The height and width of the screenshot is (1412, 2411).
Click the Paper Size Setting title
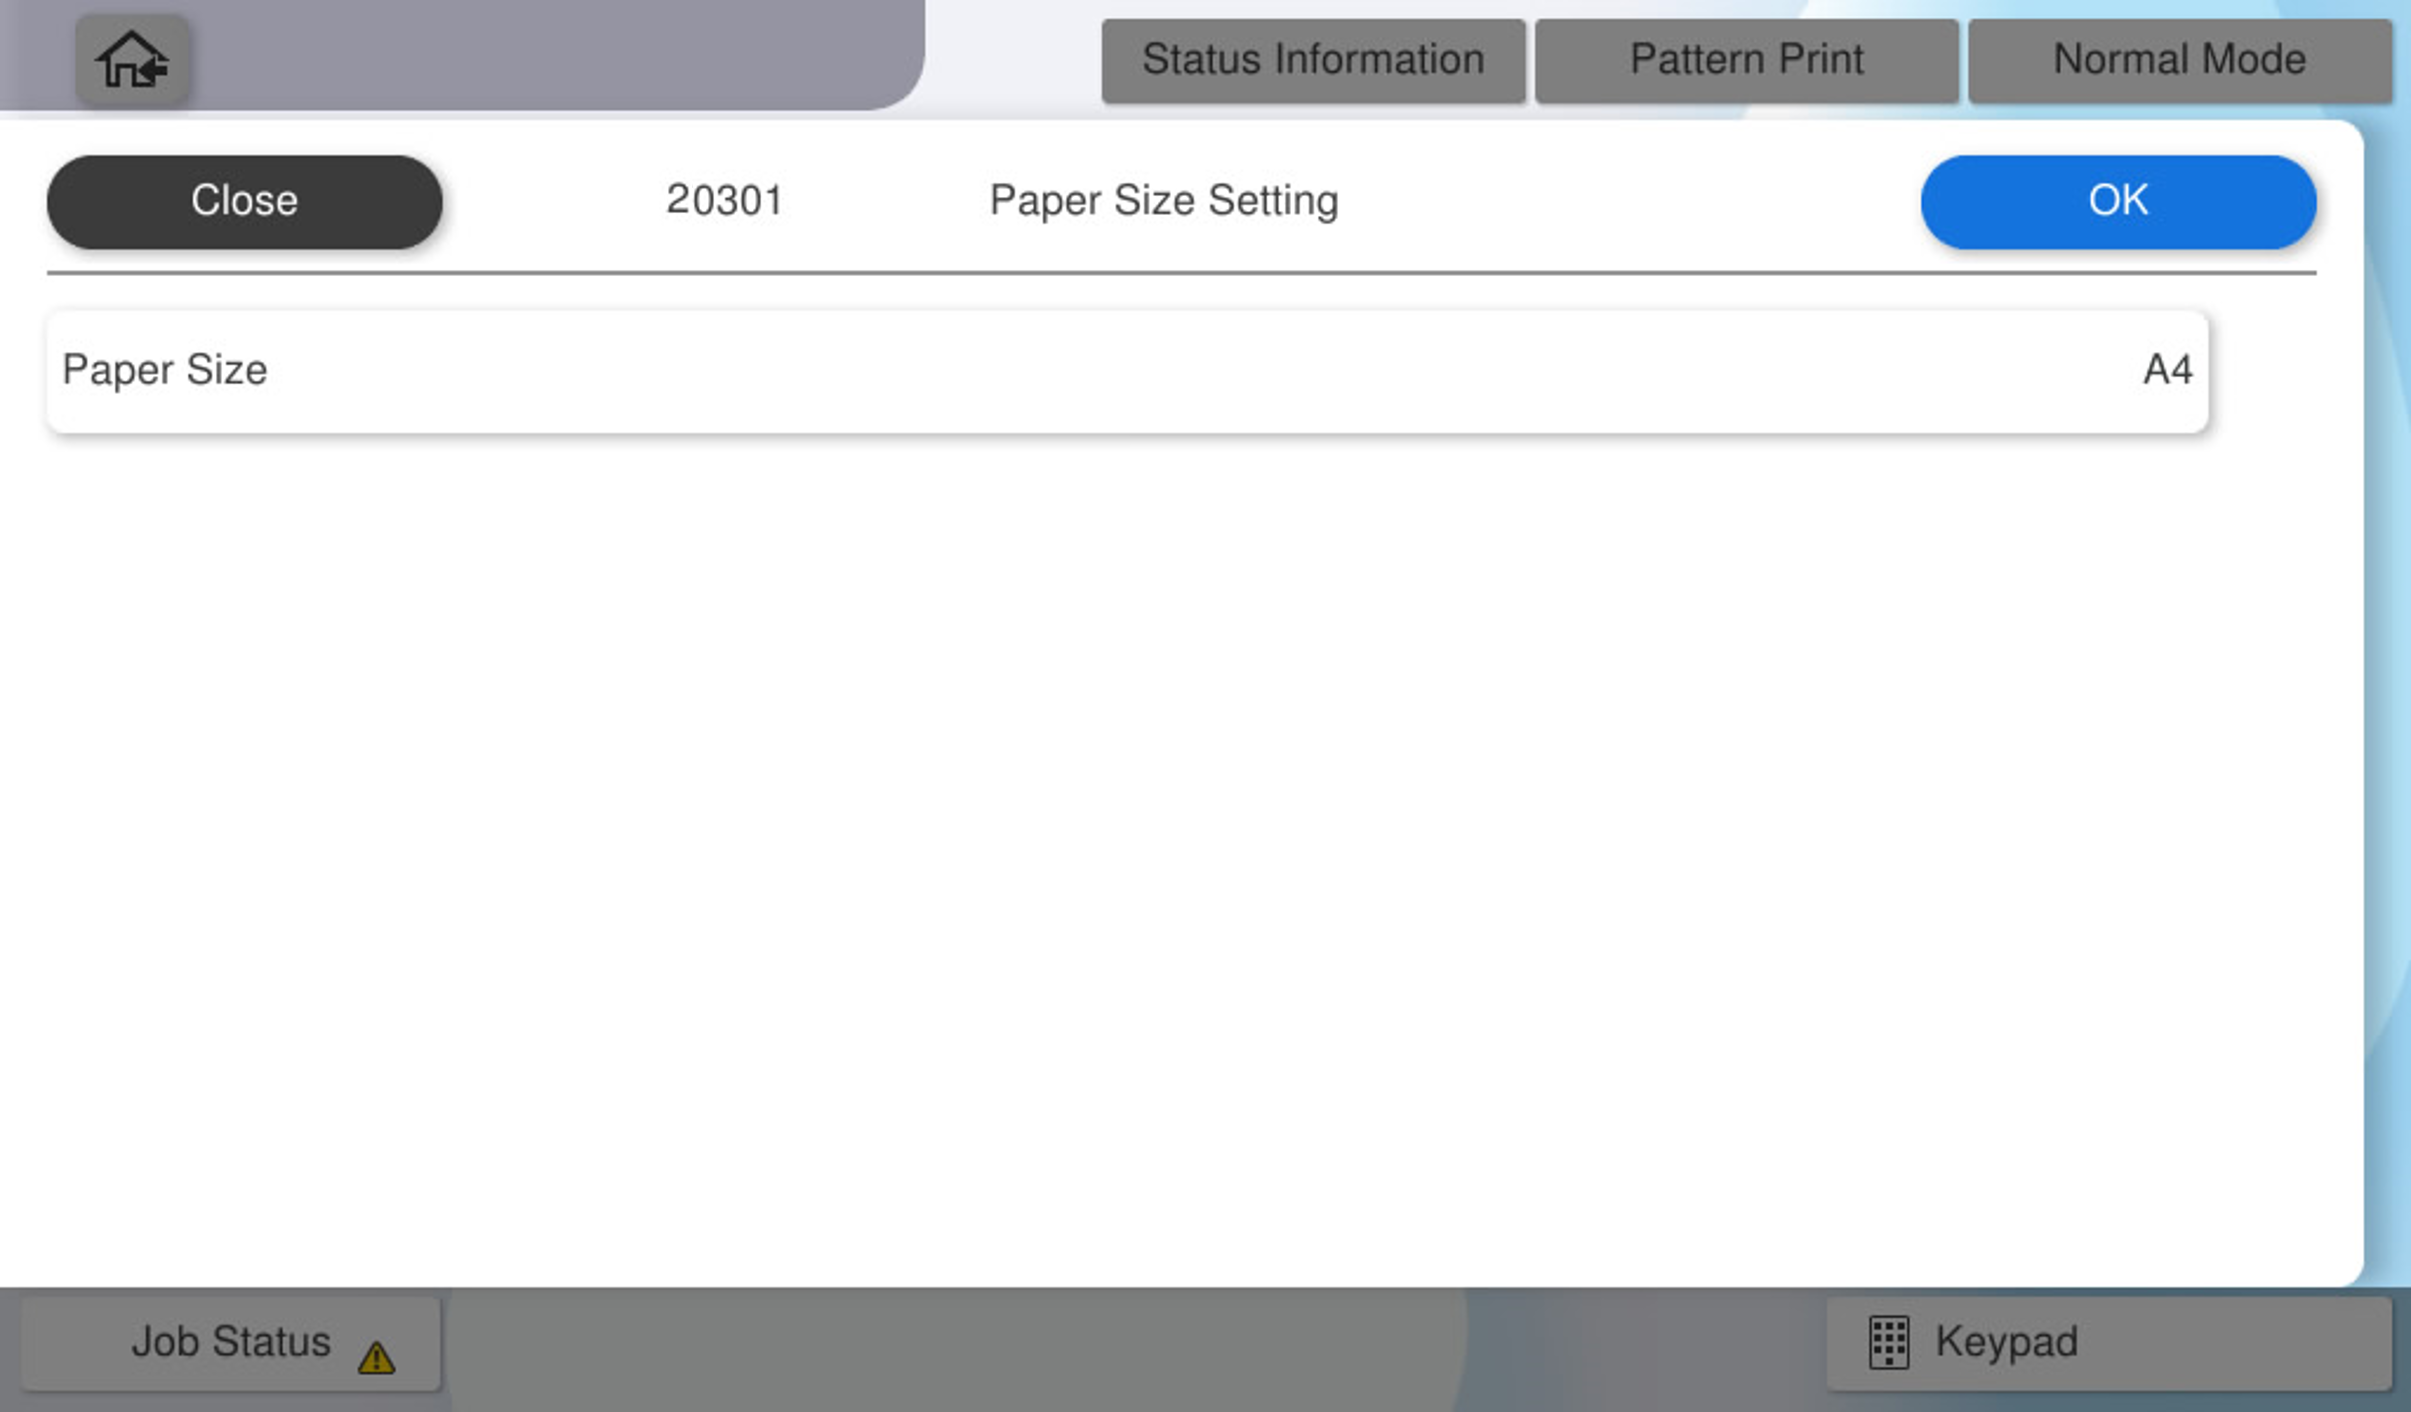tap(1163, 200)
